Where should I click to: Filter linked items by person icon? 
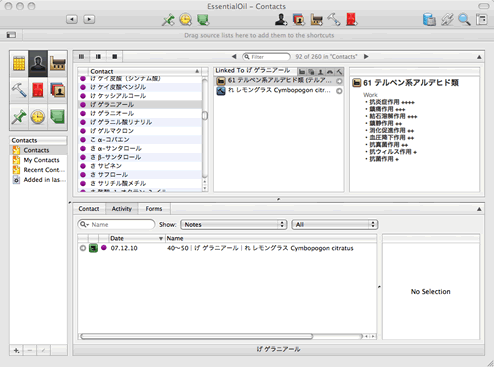(x=320, y=72)
